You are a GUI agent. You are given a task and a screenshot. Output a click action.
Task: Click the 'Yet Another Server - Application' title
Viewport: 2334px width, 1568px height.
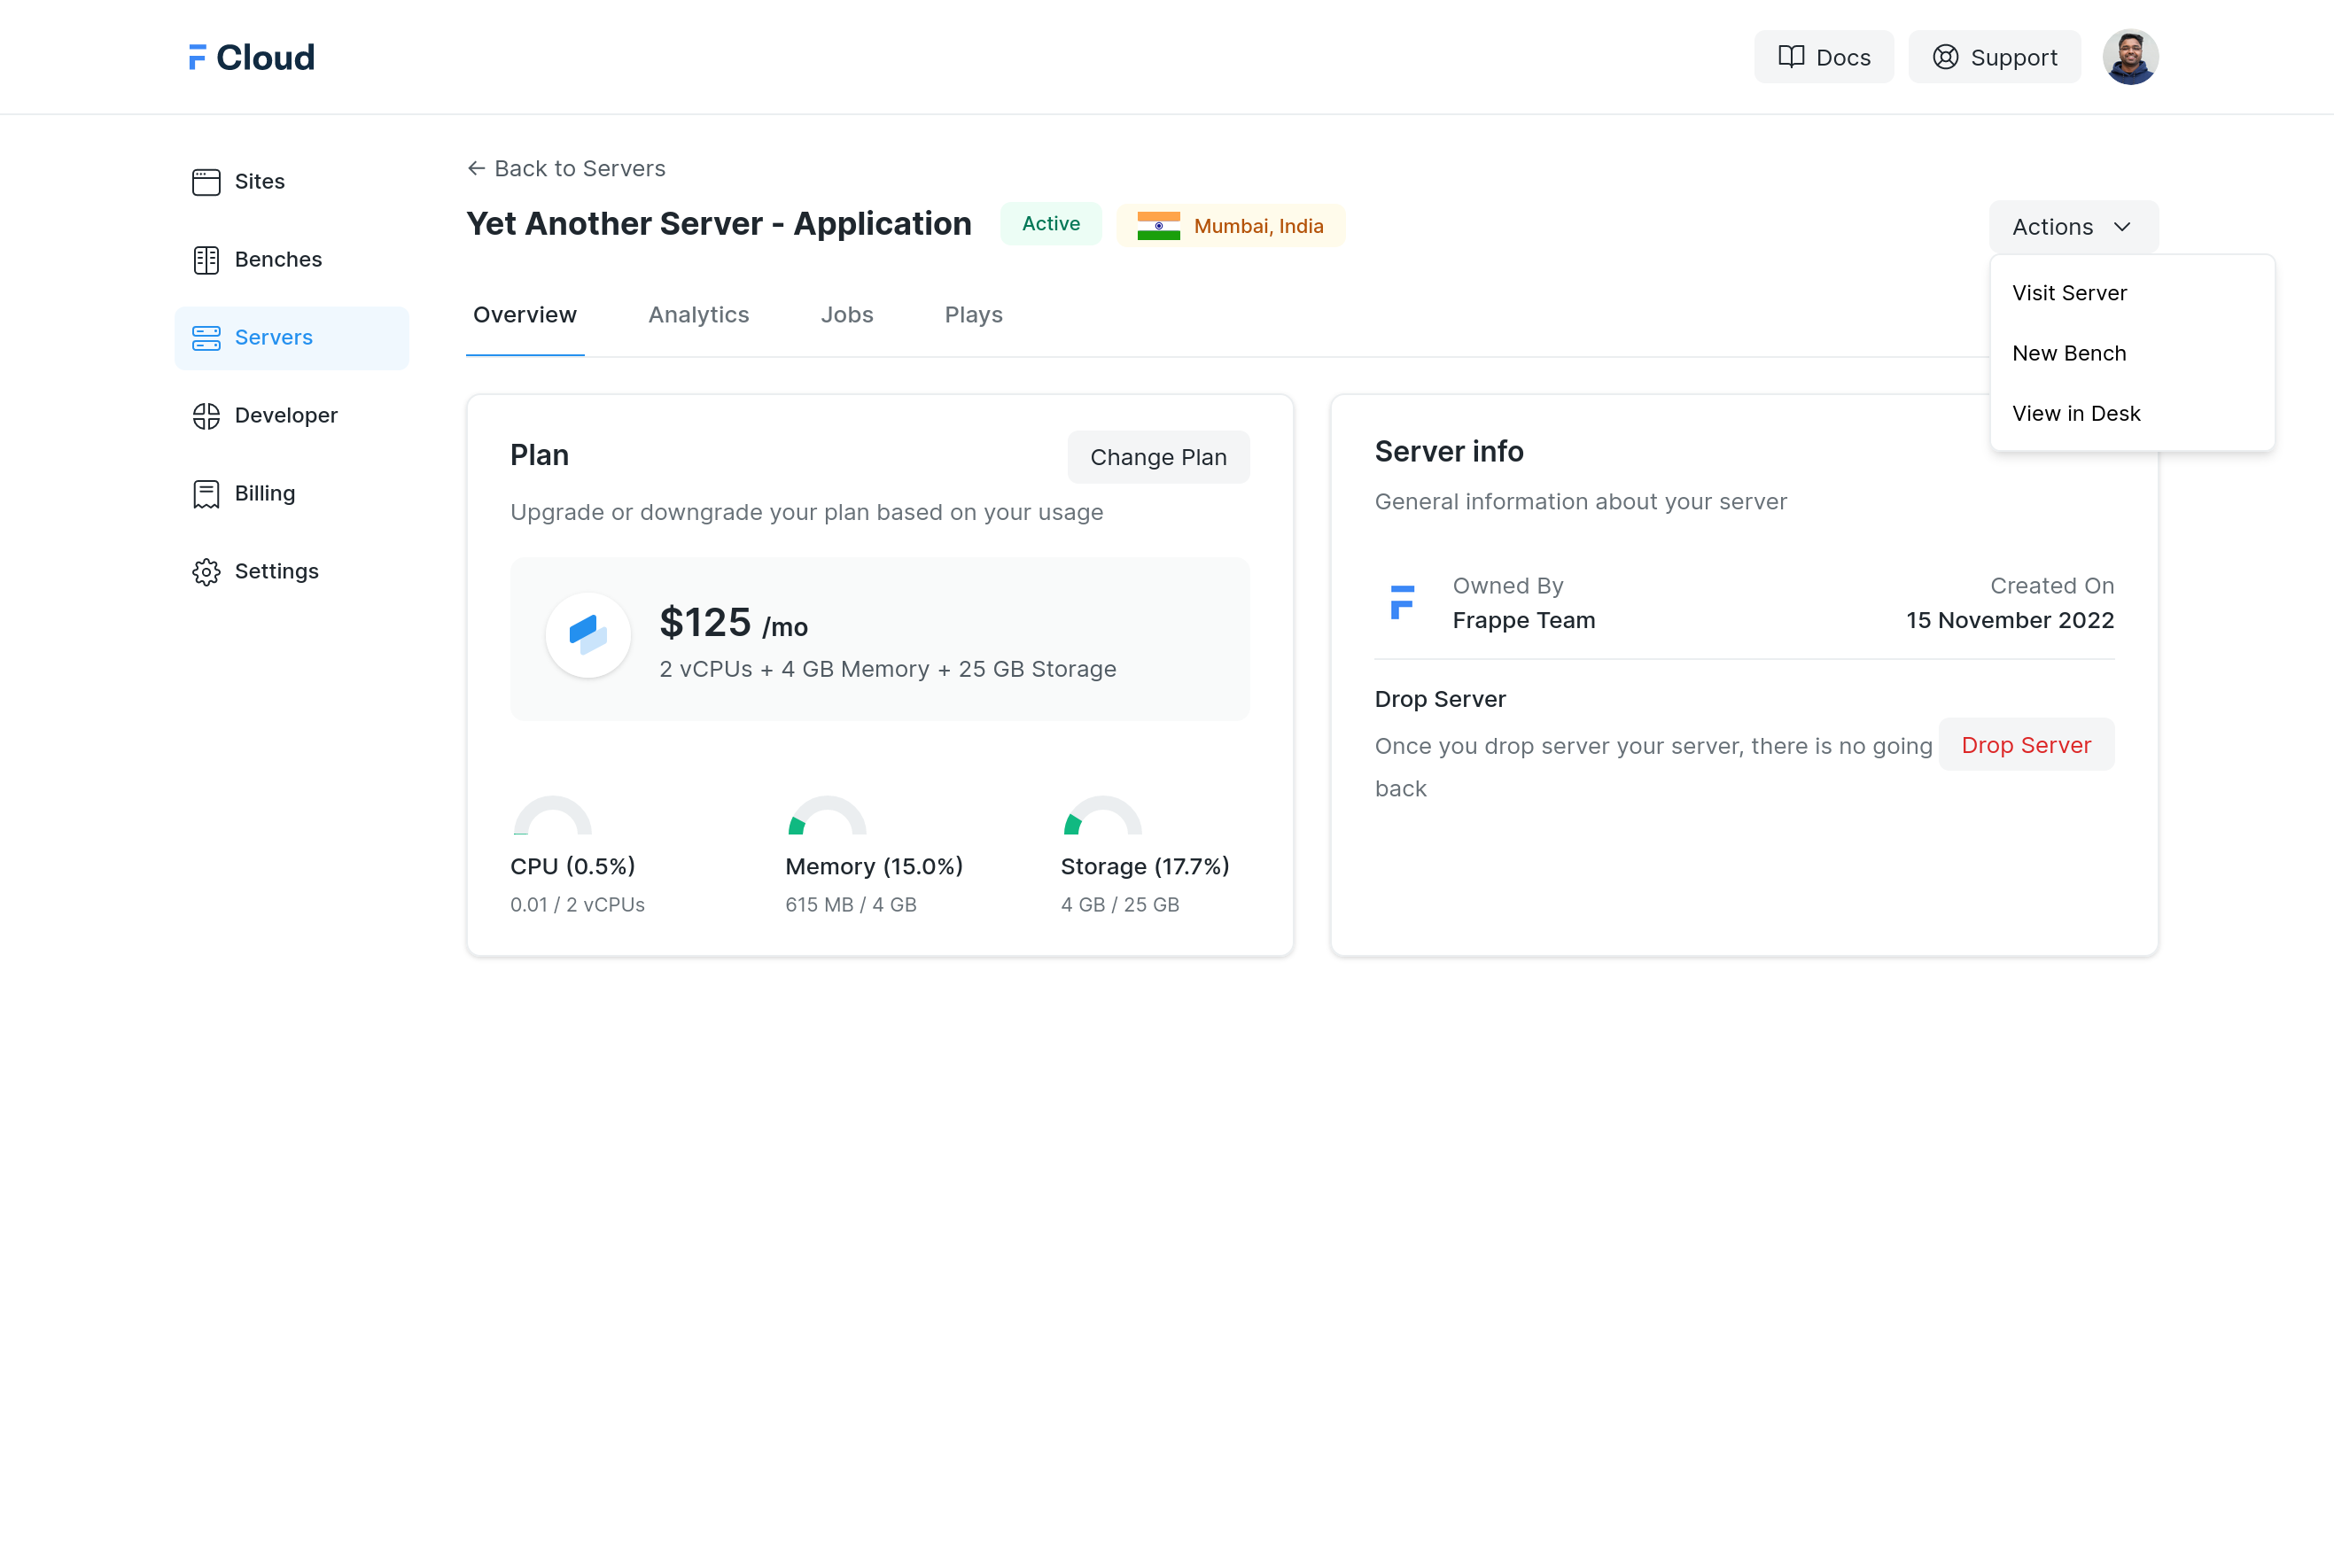pyautogui.click(x=719, y=224)
